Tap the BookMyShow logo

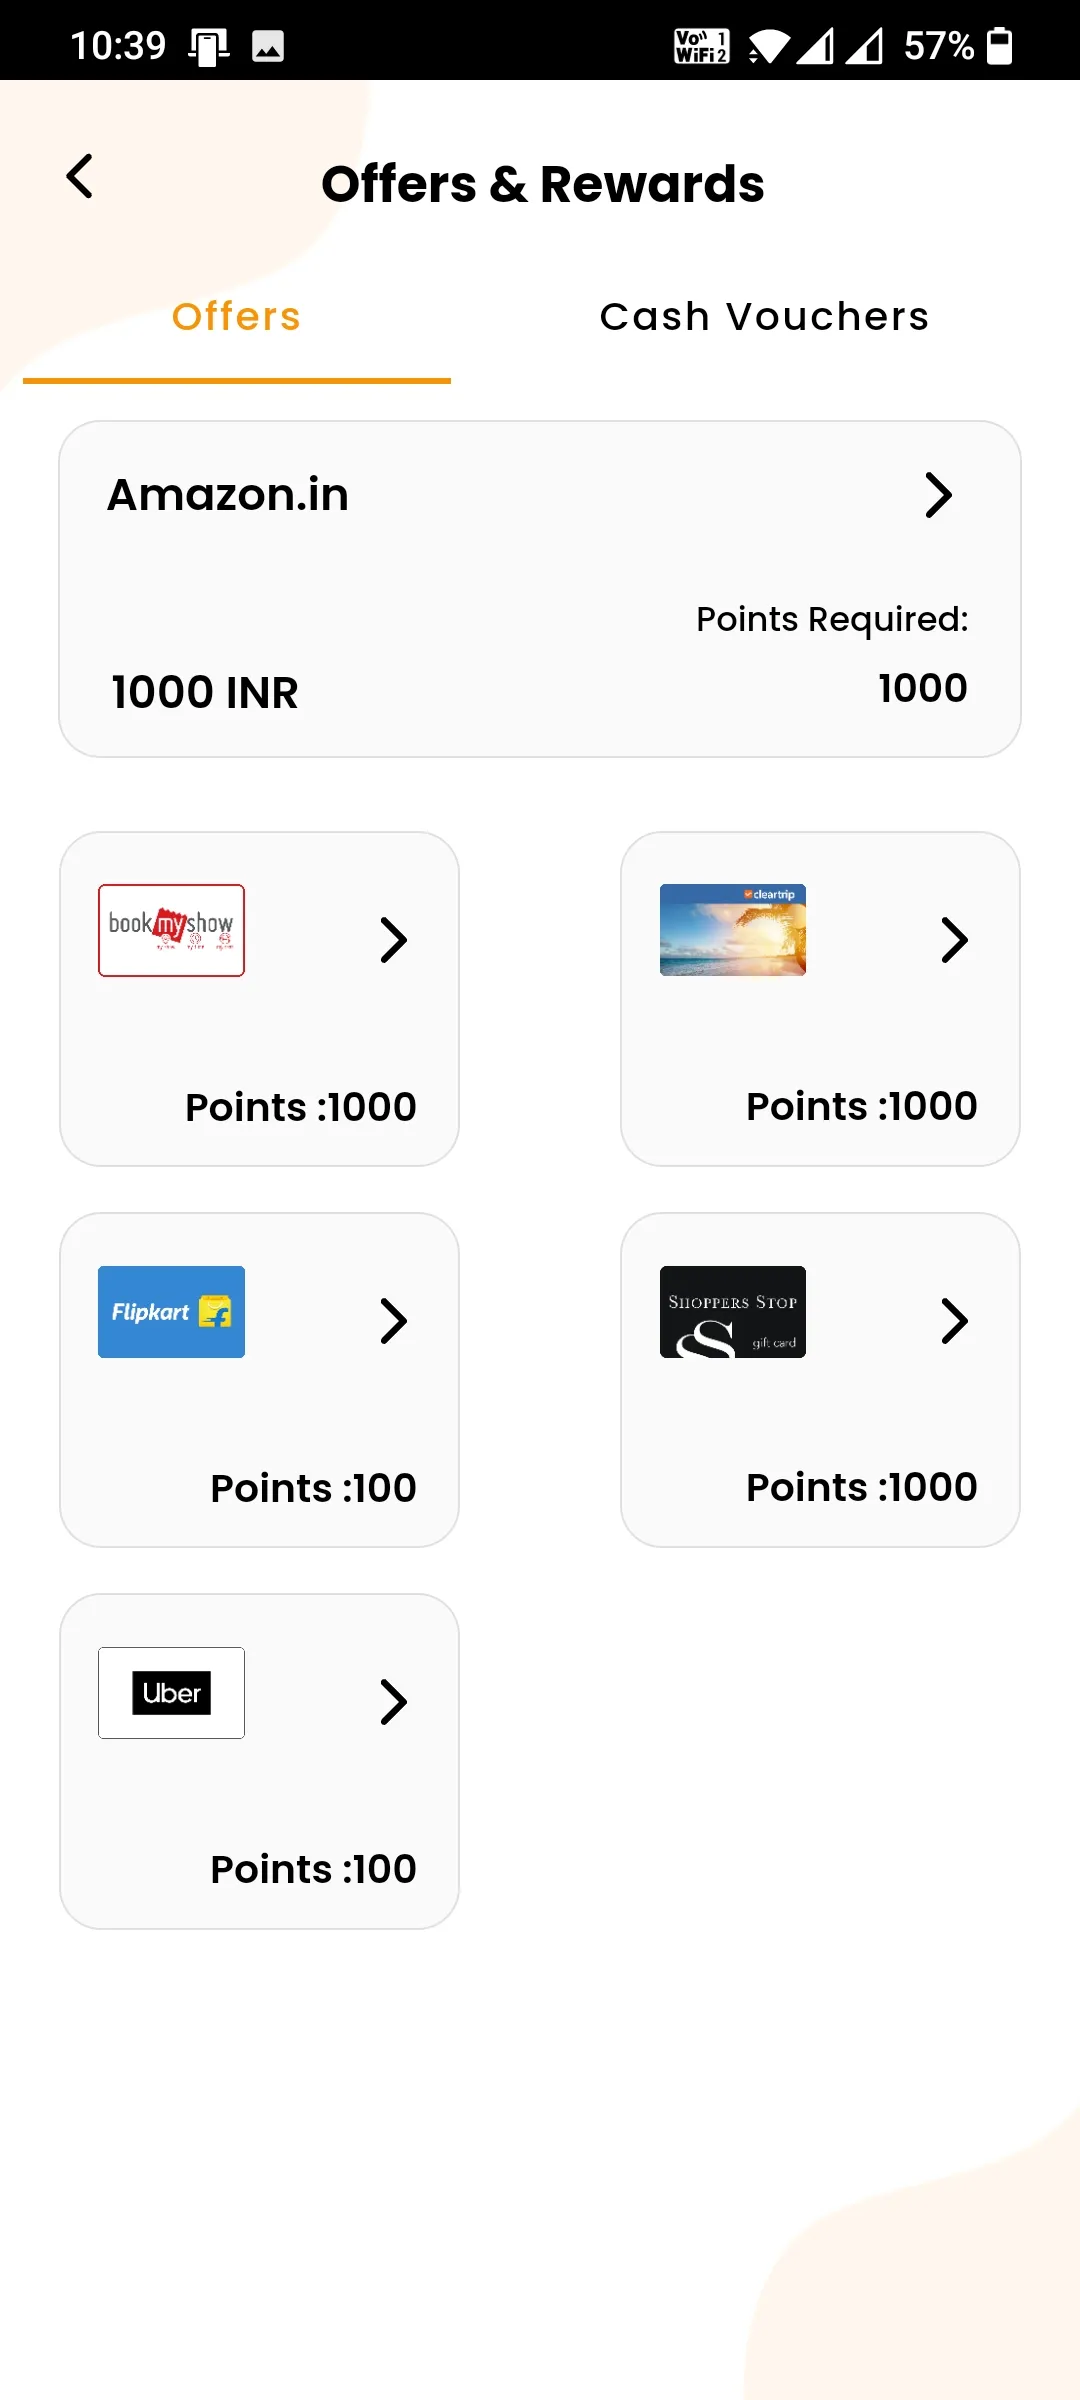pyautogui.click(x=171, y=930)
